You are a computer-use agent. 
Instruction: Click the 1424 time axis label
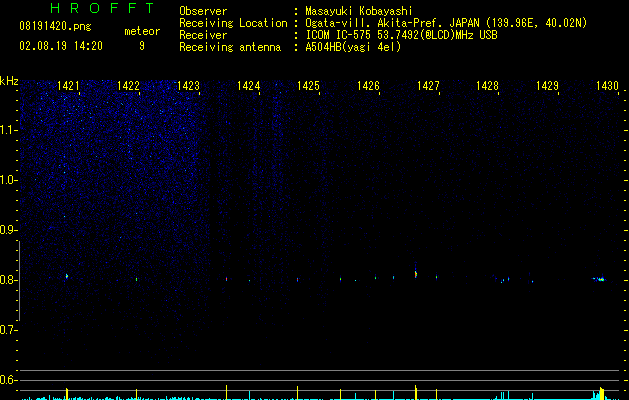click(x=248, y=85)
